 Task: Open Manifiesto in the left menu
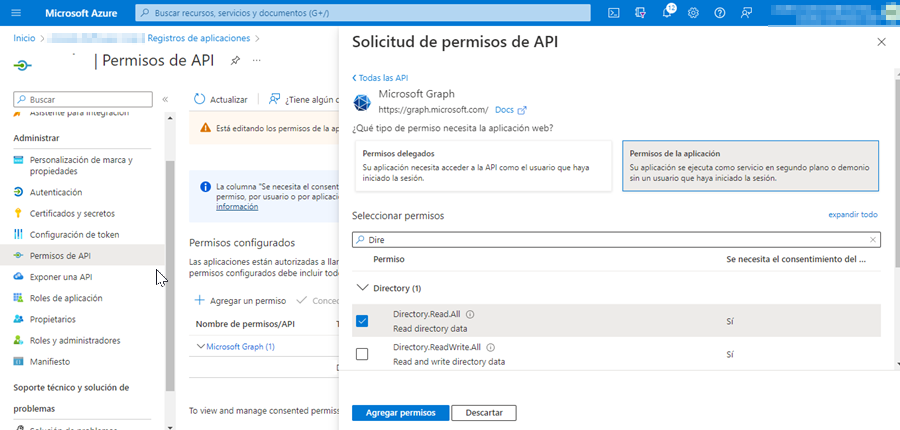click(x=50, y=362)
